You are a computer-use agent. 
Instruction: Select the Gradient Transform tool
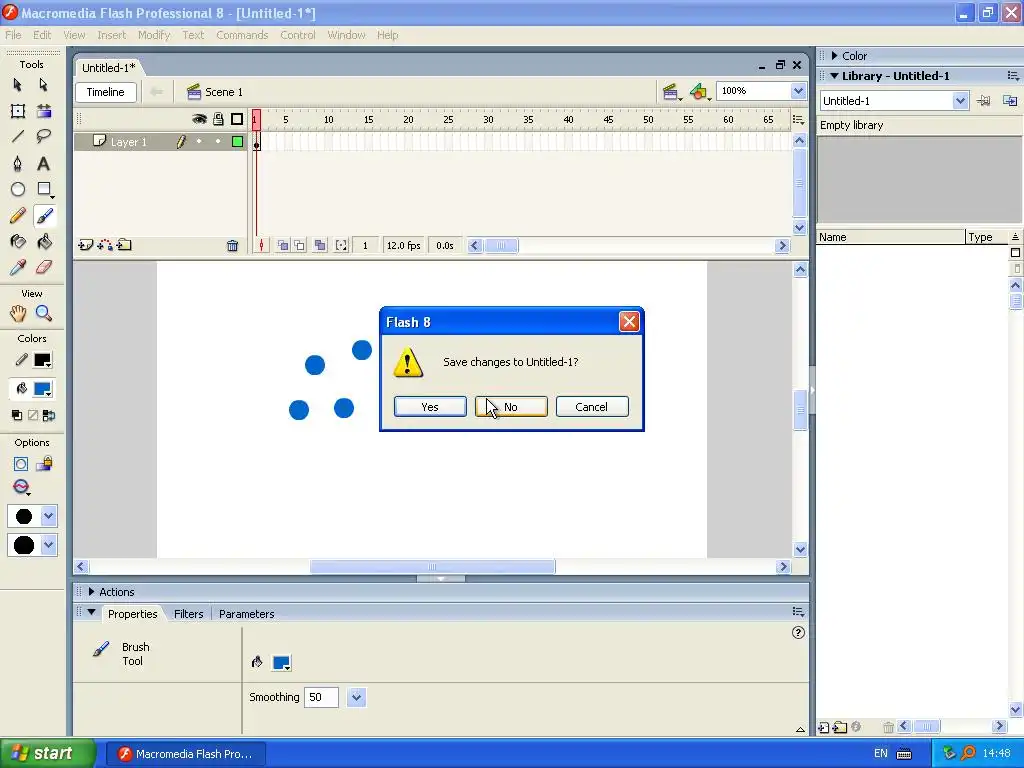point(44,111)
